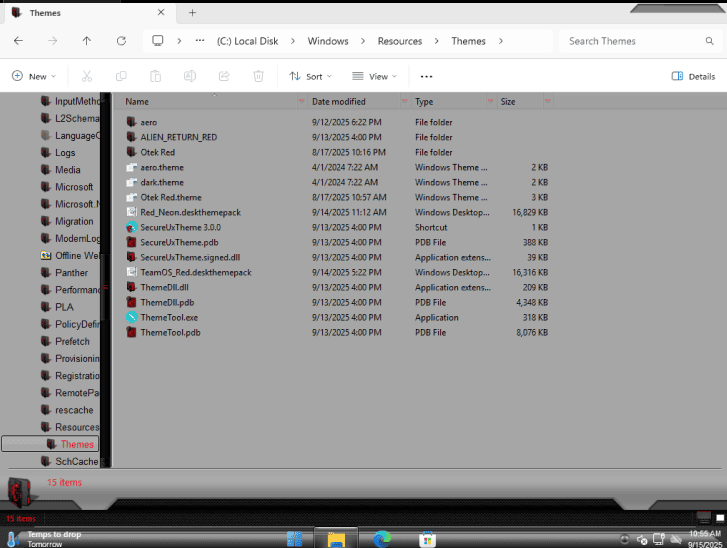
Task: Select the ThemeDll.pdb file icon
Action: [x=132, y=302]
